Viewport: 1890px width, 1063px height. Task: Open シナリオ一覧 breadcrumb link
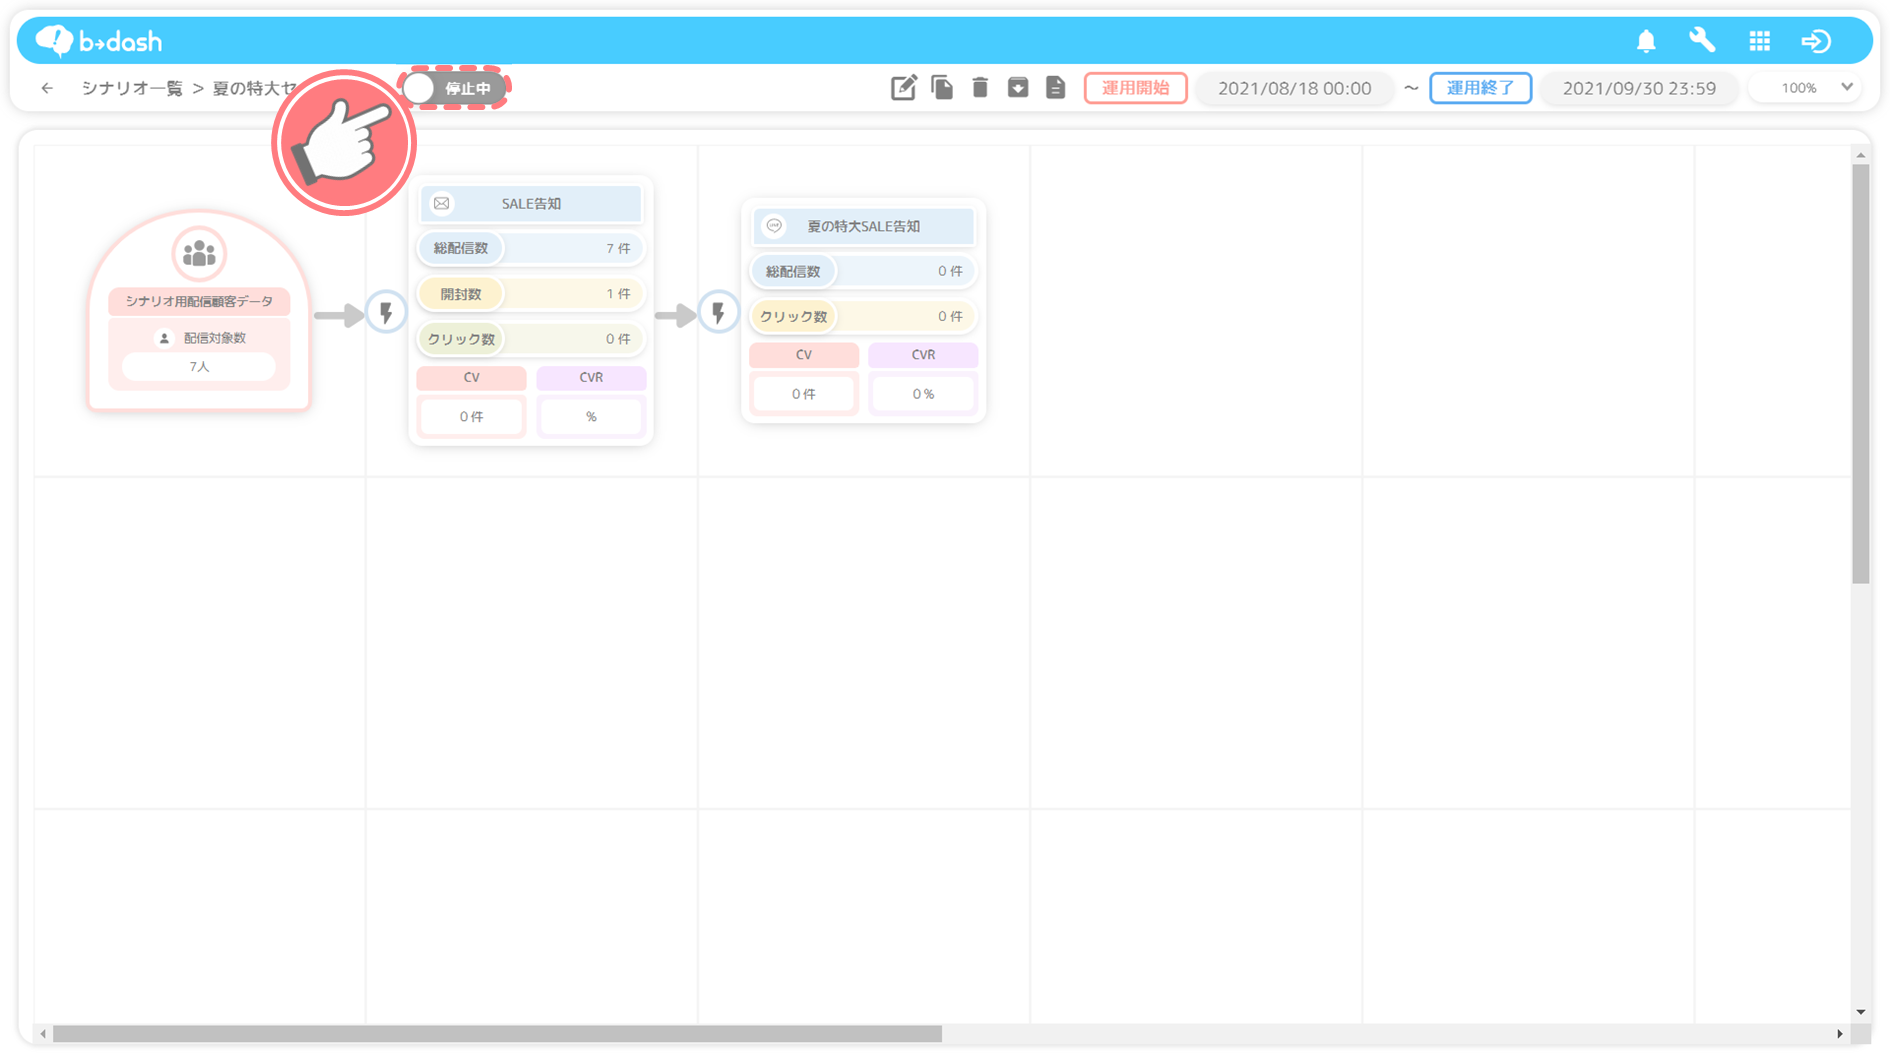click(132, 88)
